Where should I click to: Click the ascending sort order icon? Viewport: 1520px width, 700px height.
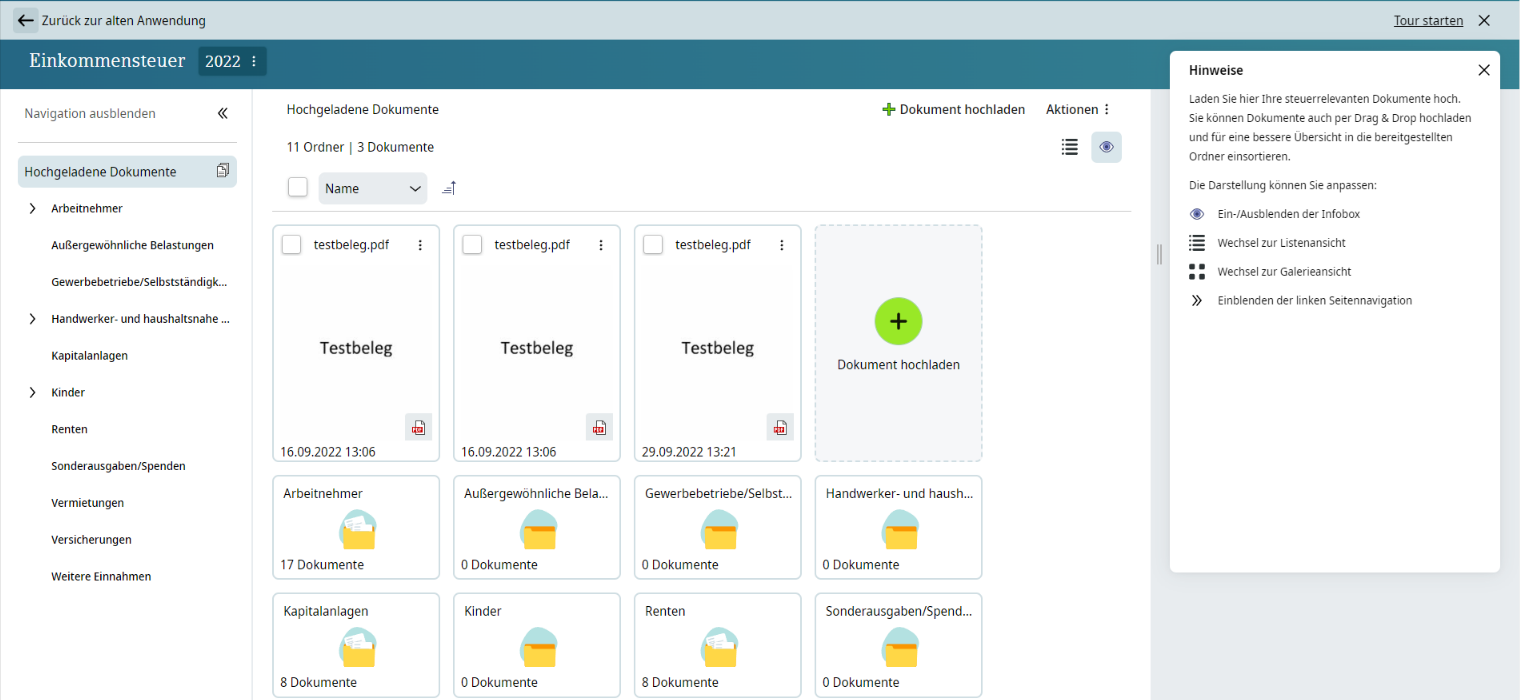click(x=449, y=188)
